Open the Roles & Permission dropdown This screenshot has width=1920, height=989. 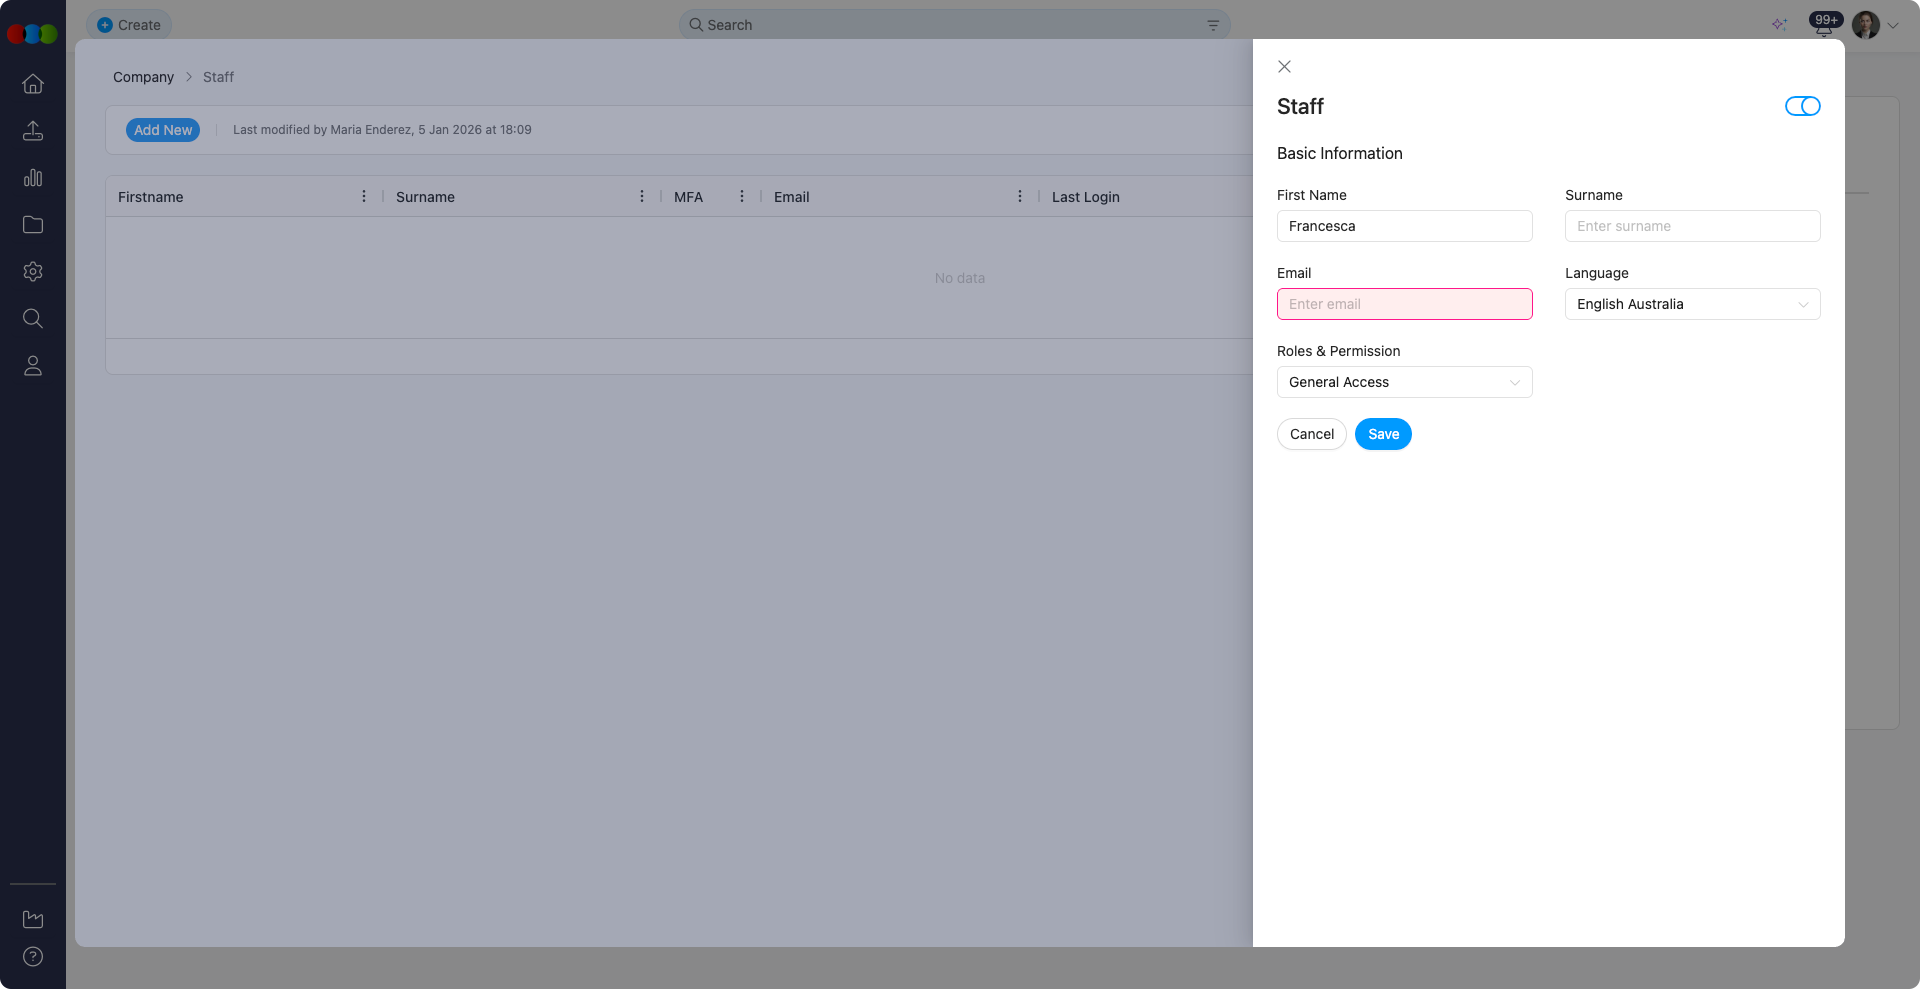(1404, 382)
